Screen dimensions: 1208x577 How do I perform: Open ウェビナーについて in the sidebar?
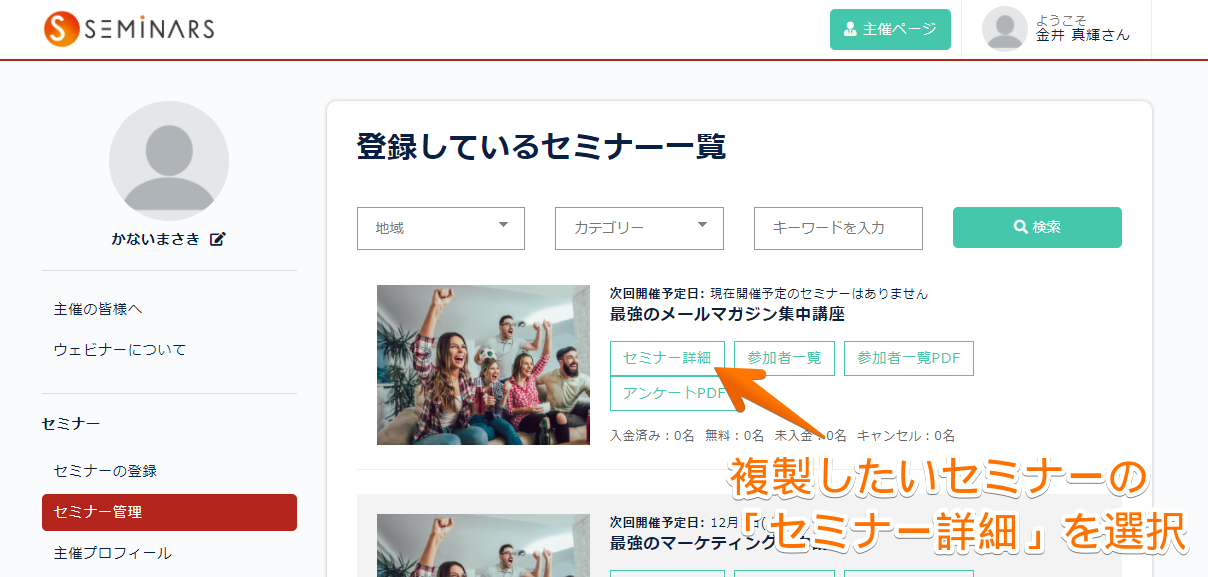tap(120, 350)
